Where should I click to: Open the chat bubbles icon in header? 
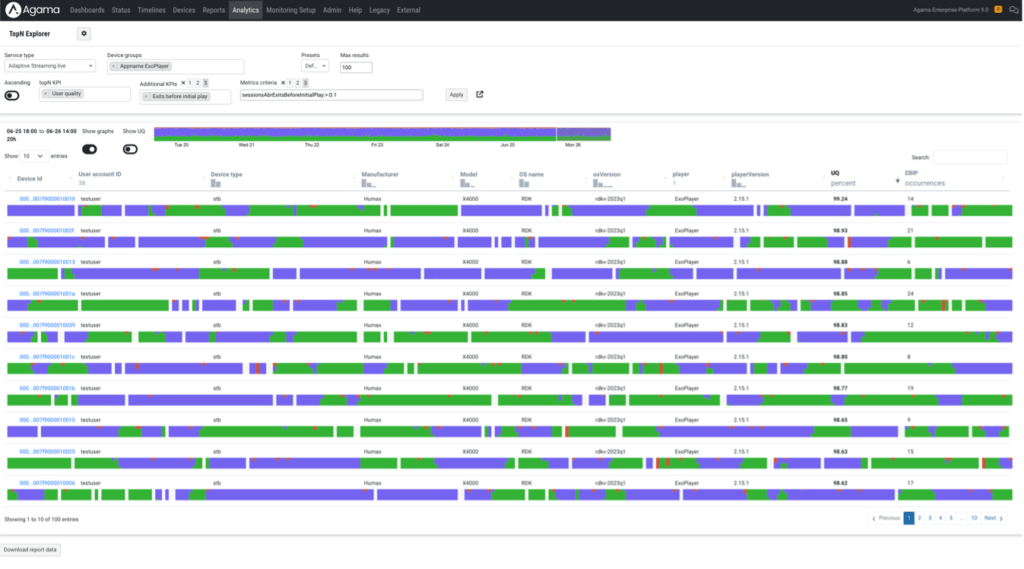(1014, 10)
